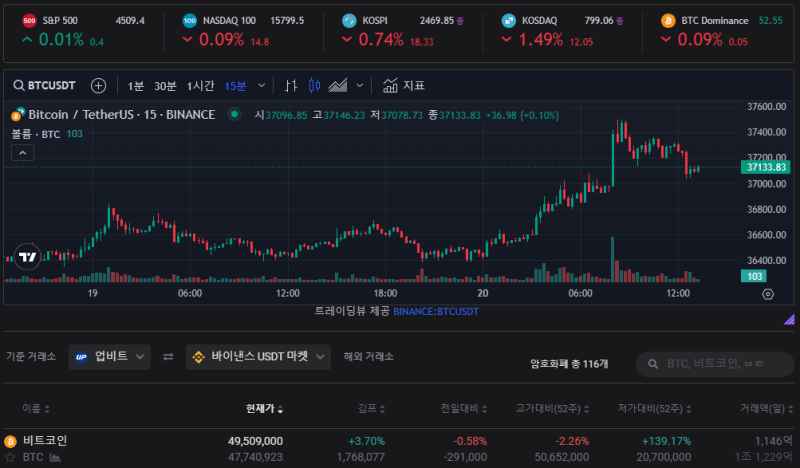Sort table by 김프 column

(x=371, y=408)
